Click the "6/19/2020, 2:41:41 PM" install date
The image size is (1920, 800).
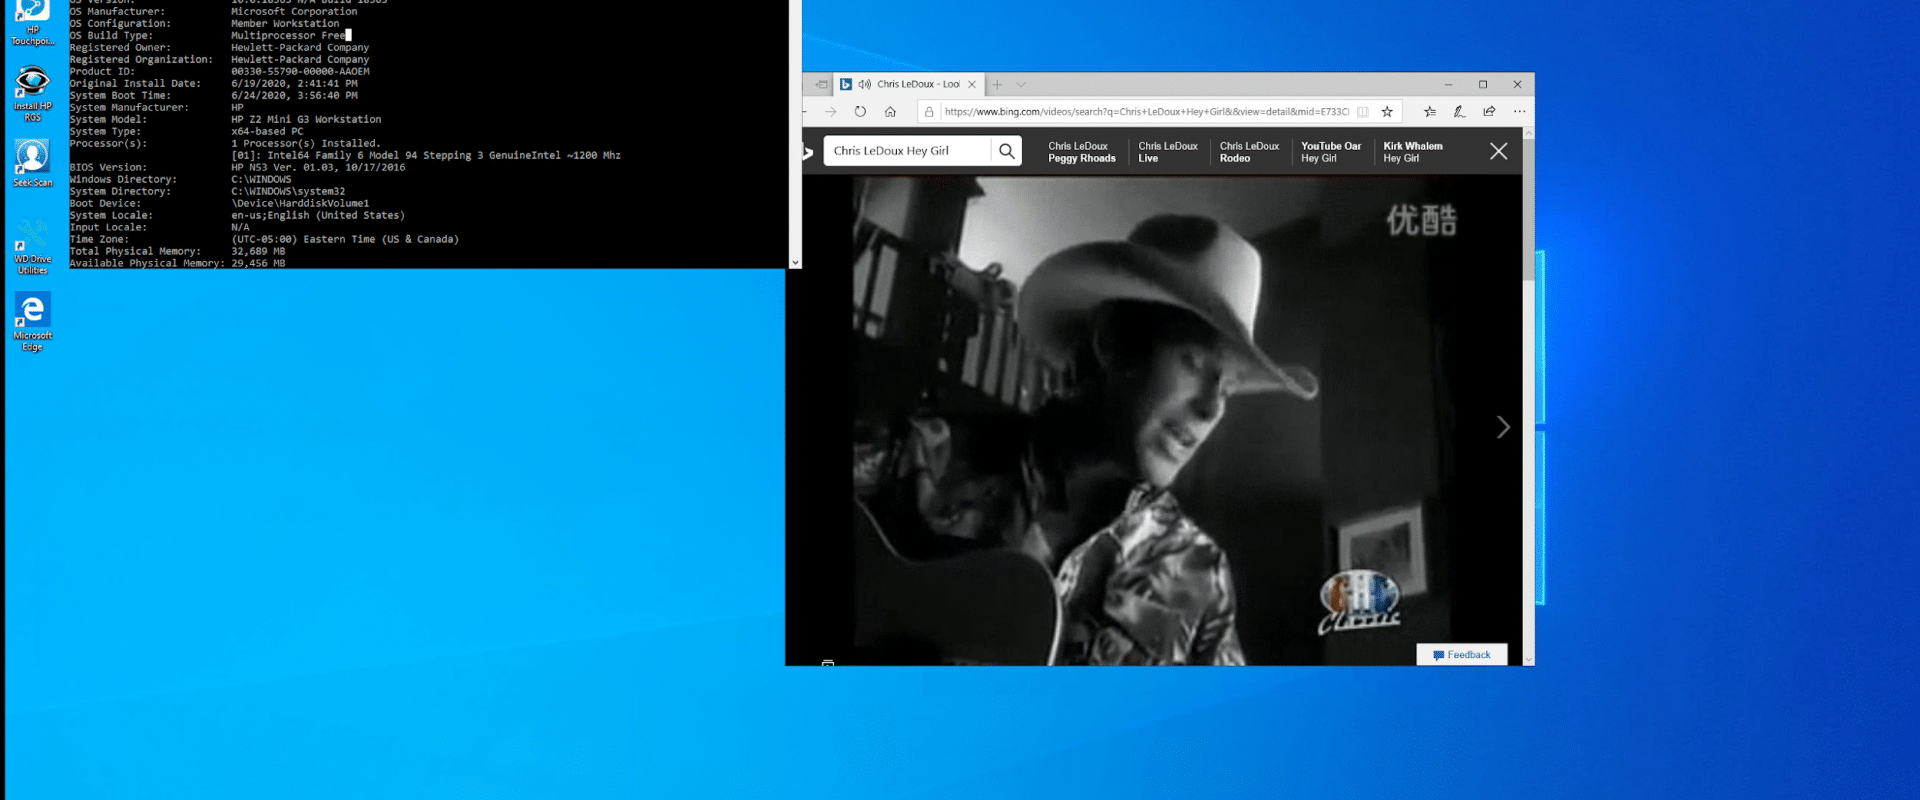[294, 84]
